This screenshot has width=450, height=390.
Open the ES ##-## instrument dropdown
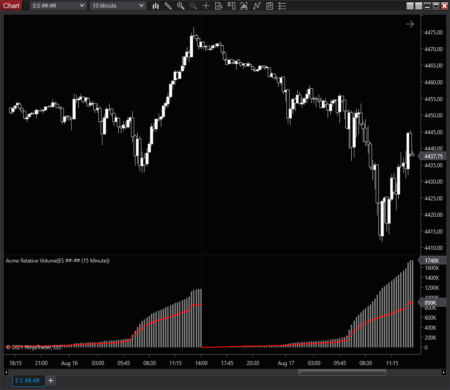pyautogui.click(x=58, y=6)
